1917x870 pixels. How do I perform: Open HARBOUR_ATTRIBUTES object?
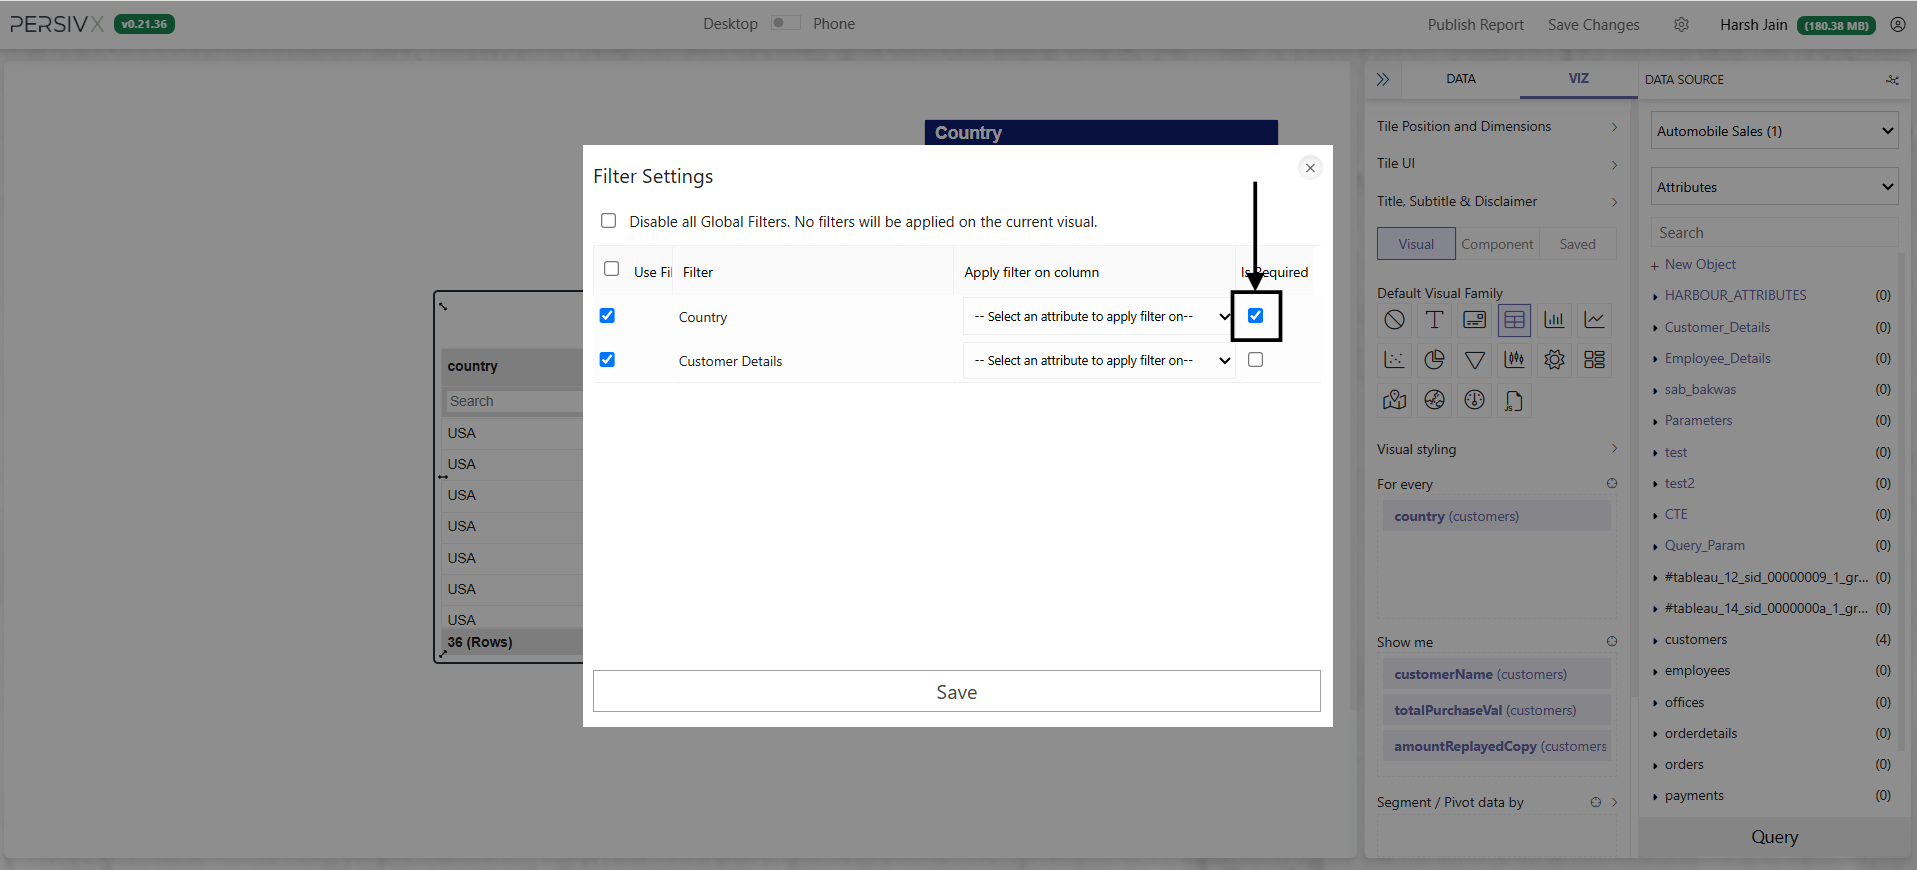point(1735,295)
